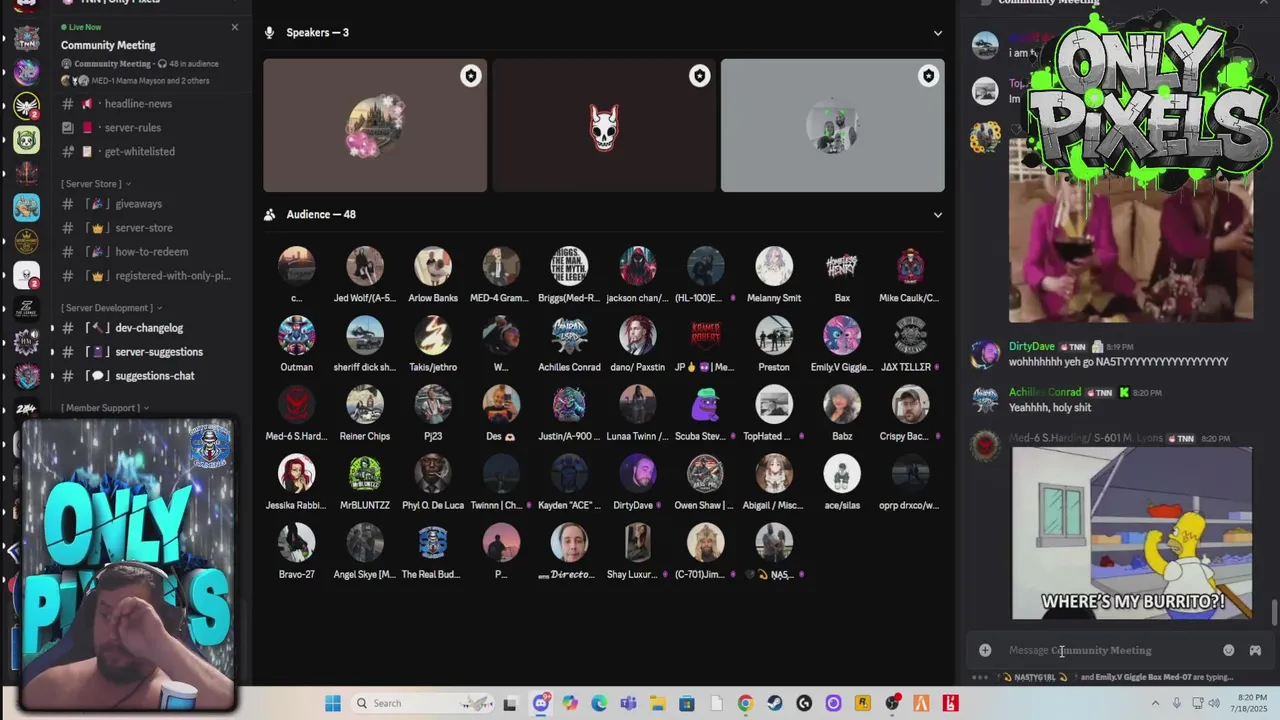Open the server-suggestions channel

coord(150,352)
